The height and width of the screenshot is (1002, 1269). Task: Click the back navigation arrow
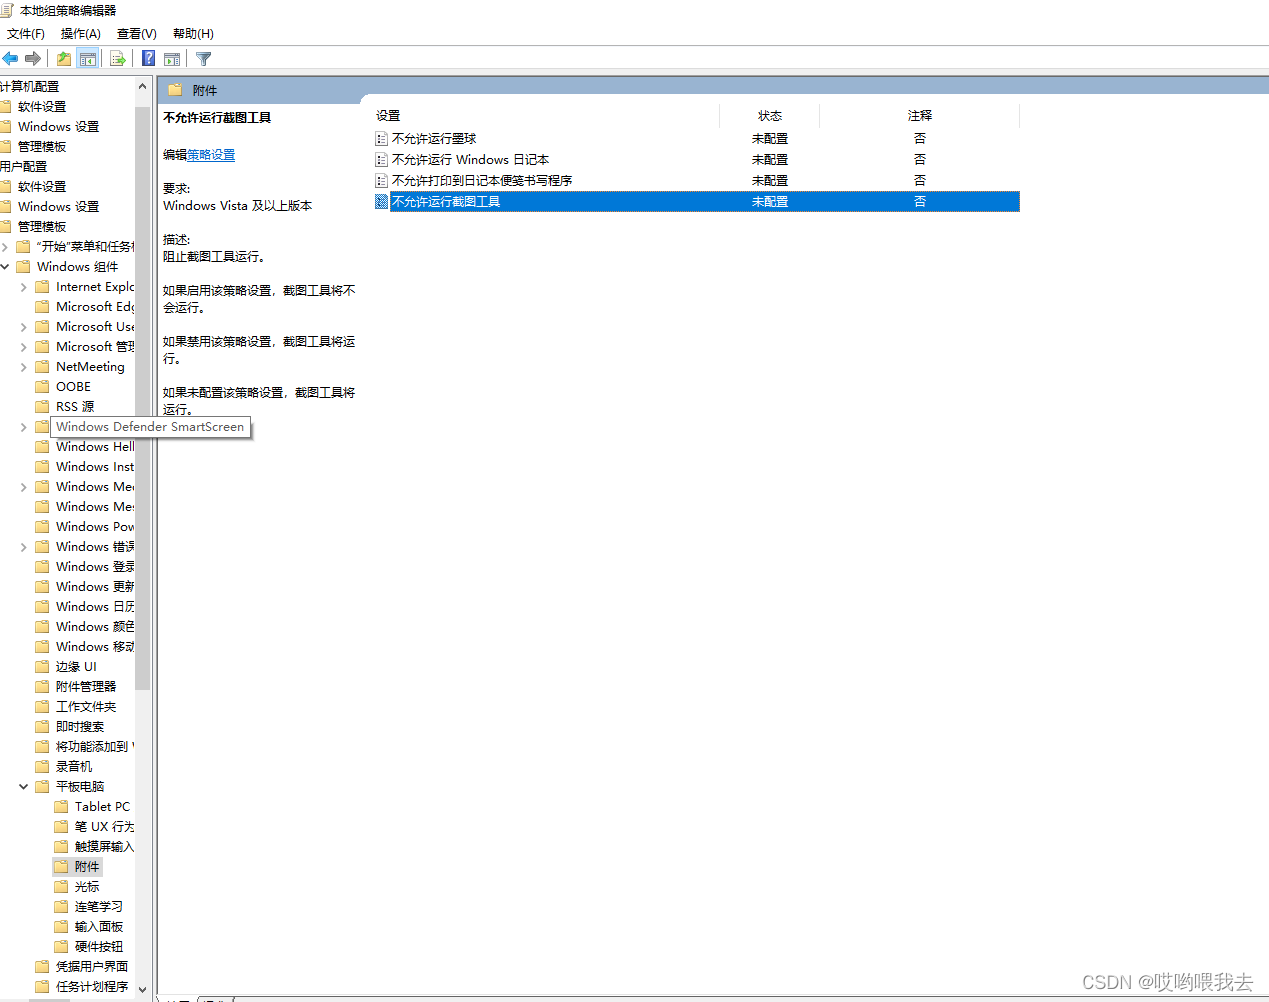coord(10,58)
